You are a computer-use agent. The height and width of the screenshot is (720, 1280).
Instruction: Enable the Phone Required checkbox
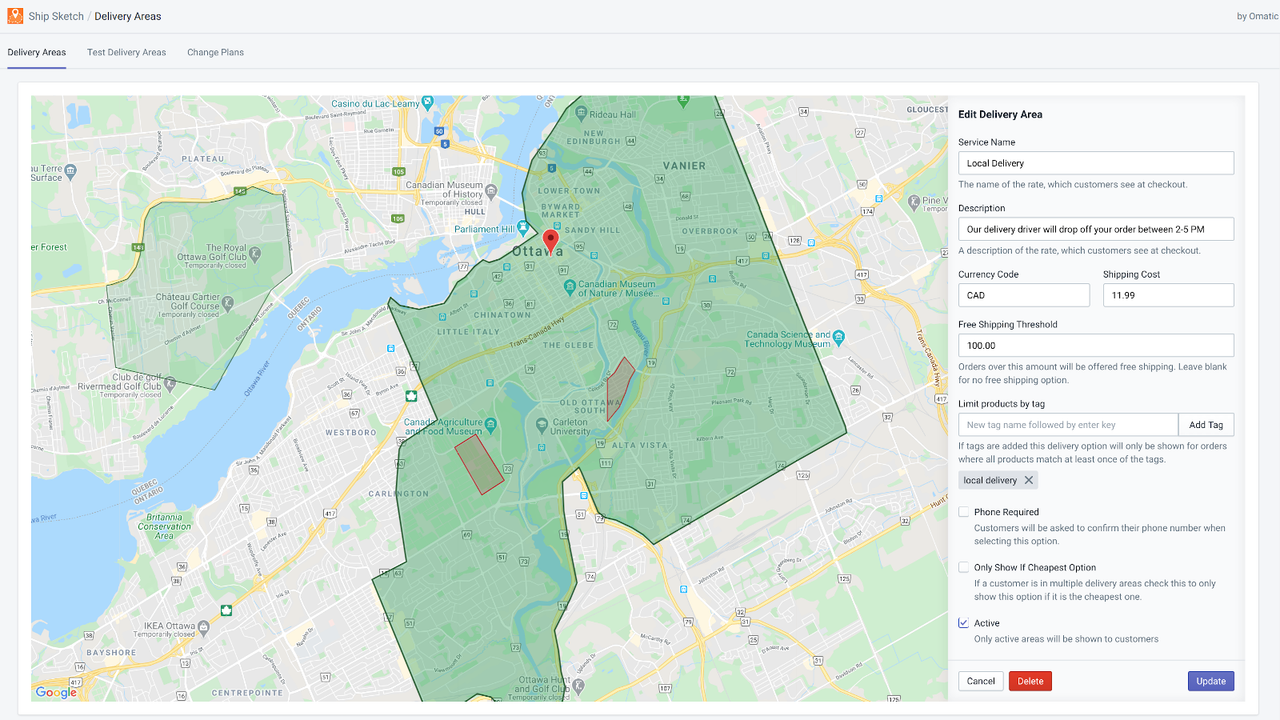[x=964, y=512]
